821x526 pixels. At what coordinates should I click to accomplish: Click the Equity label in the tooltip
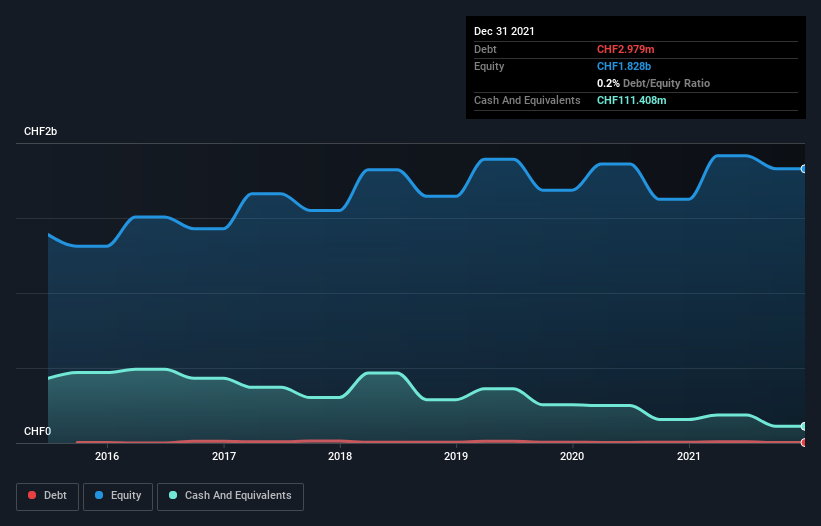coord(489,66)
